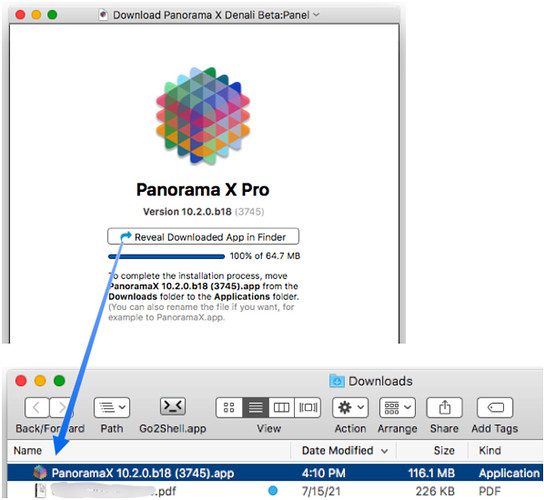Click the Application kind cell
Viewport: 544px width, 500px height.
pyautogui.click(x=509, y=473)
